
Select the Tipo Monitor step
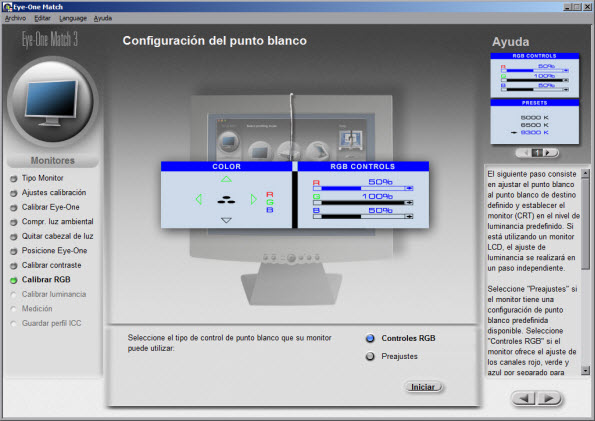tap(42, 178)
